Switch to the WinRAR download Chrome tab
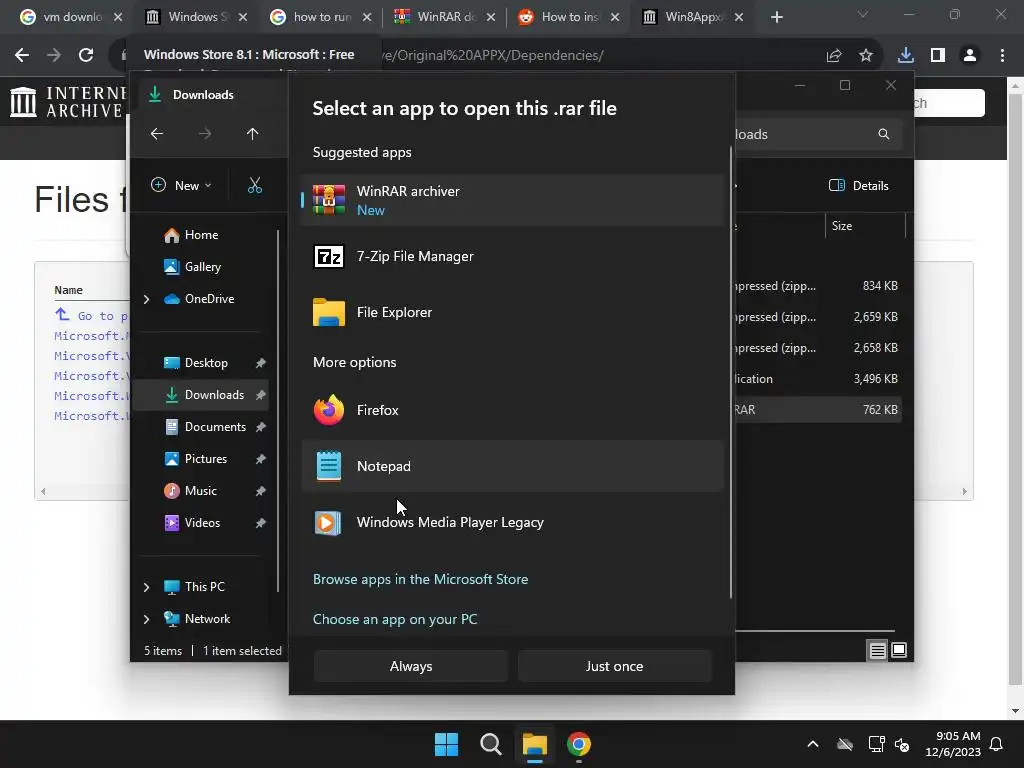 [x=445, y=17]
